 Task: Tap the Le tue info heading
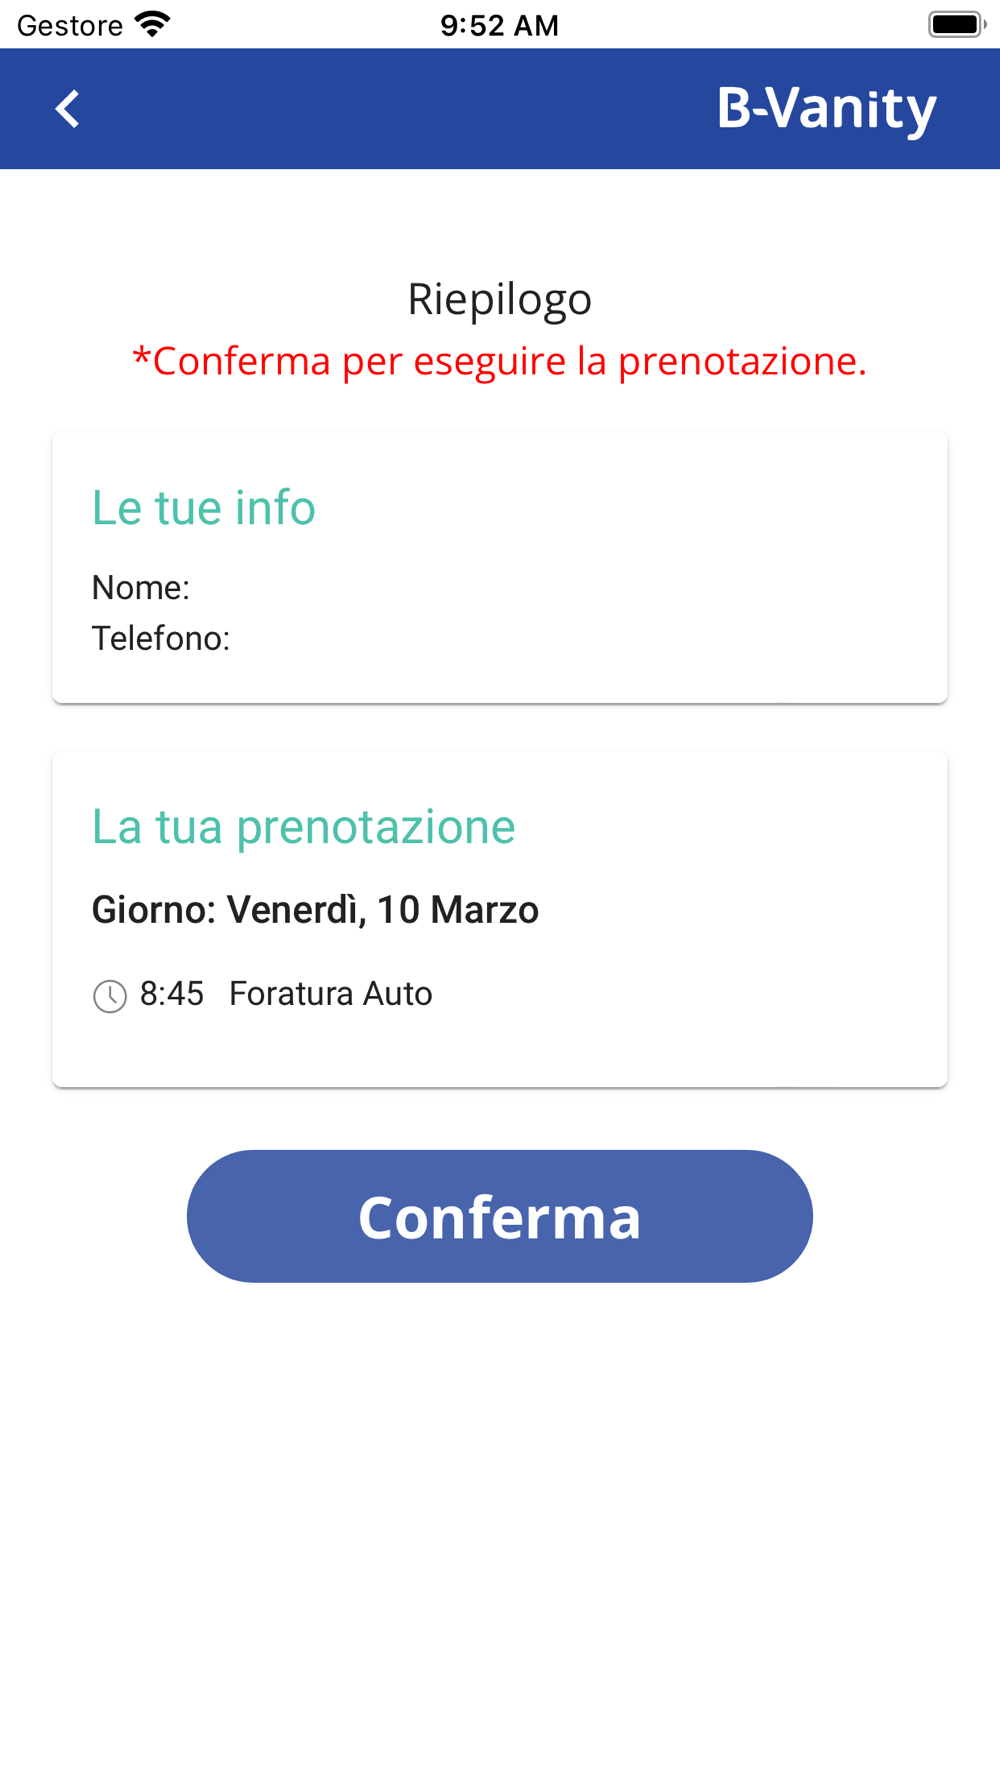click(x=204, y=507)
